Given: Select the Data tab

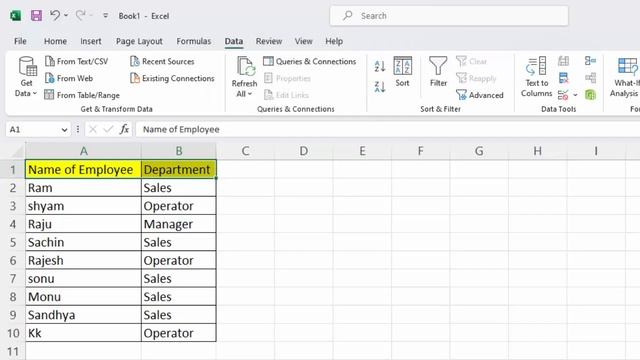Looking at the screenshot, I should pos(233,41).
